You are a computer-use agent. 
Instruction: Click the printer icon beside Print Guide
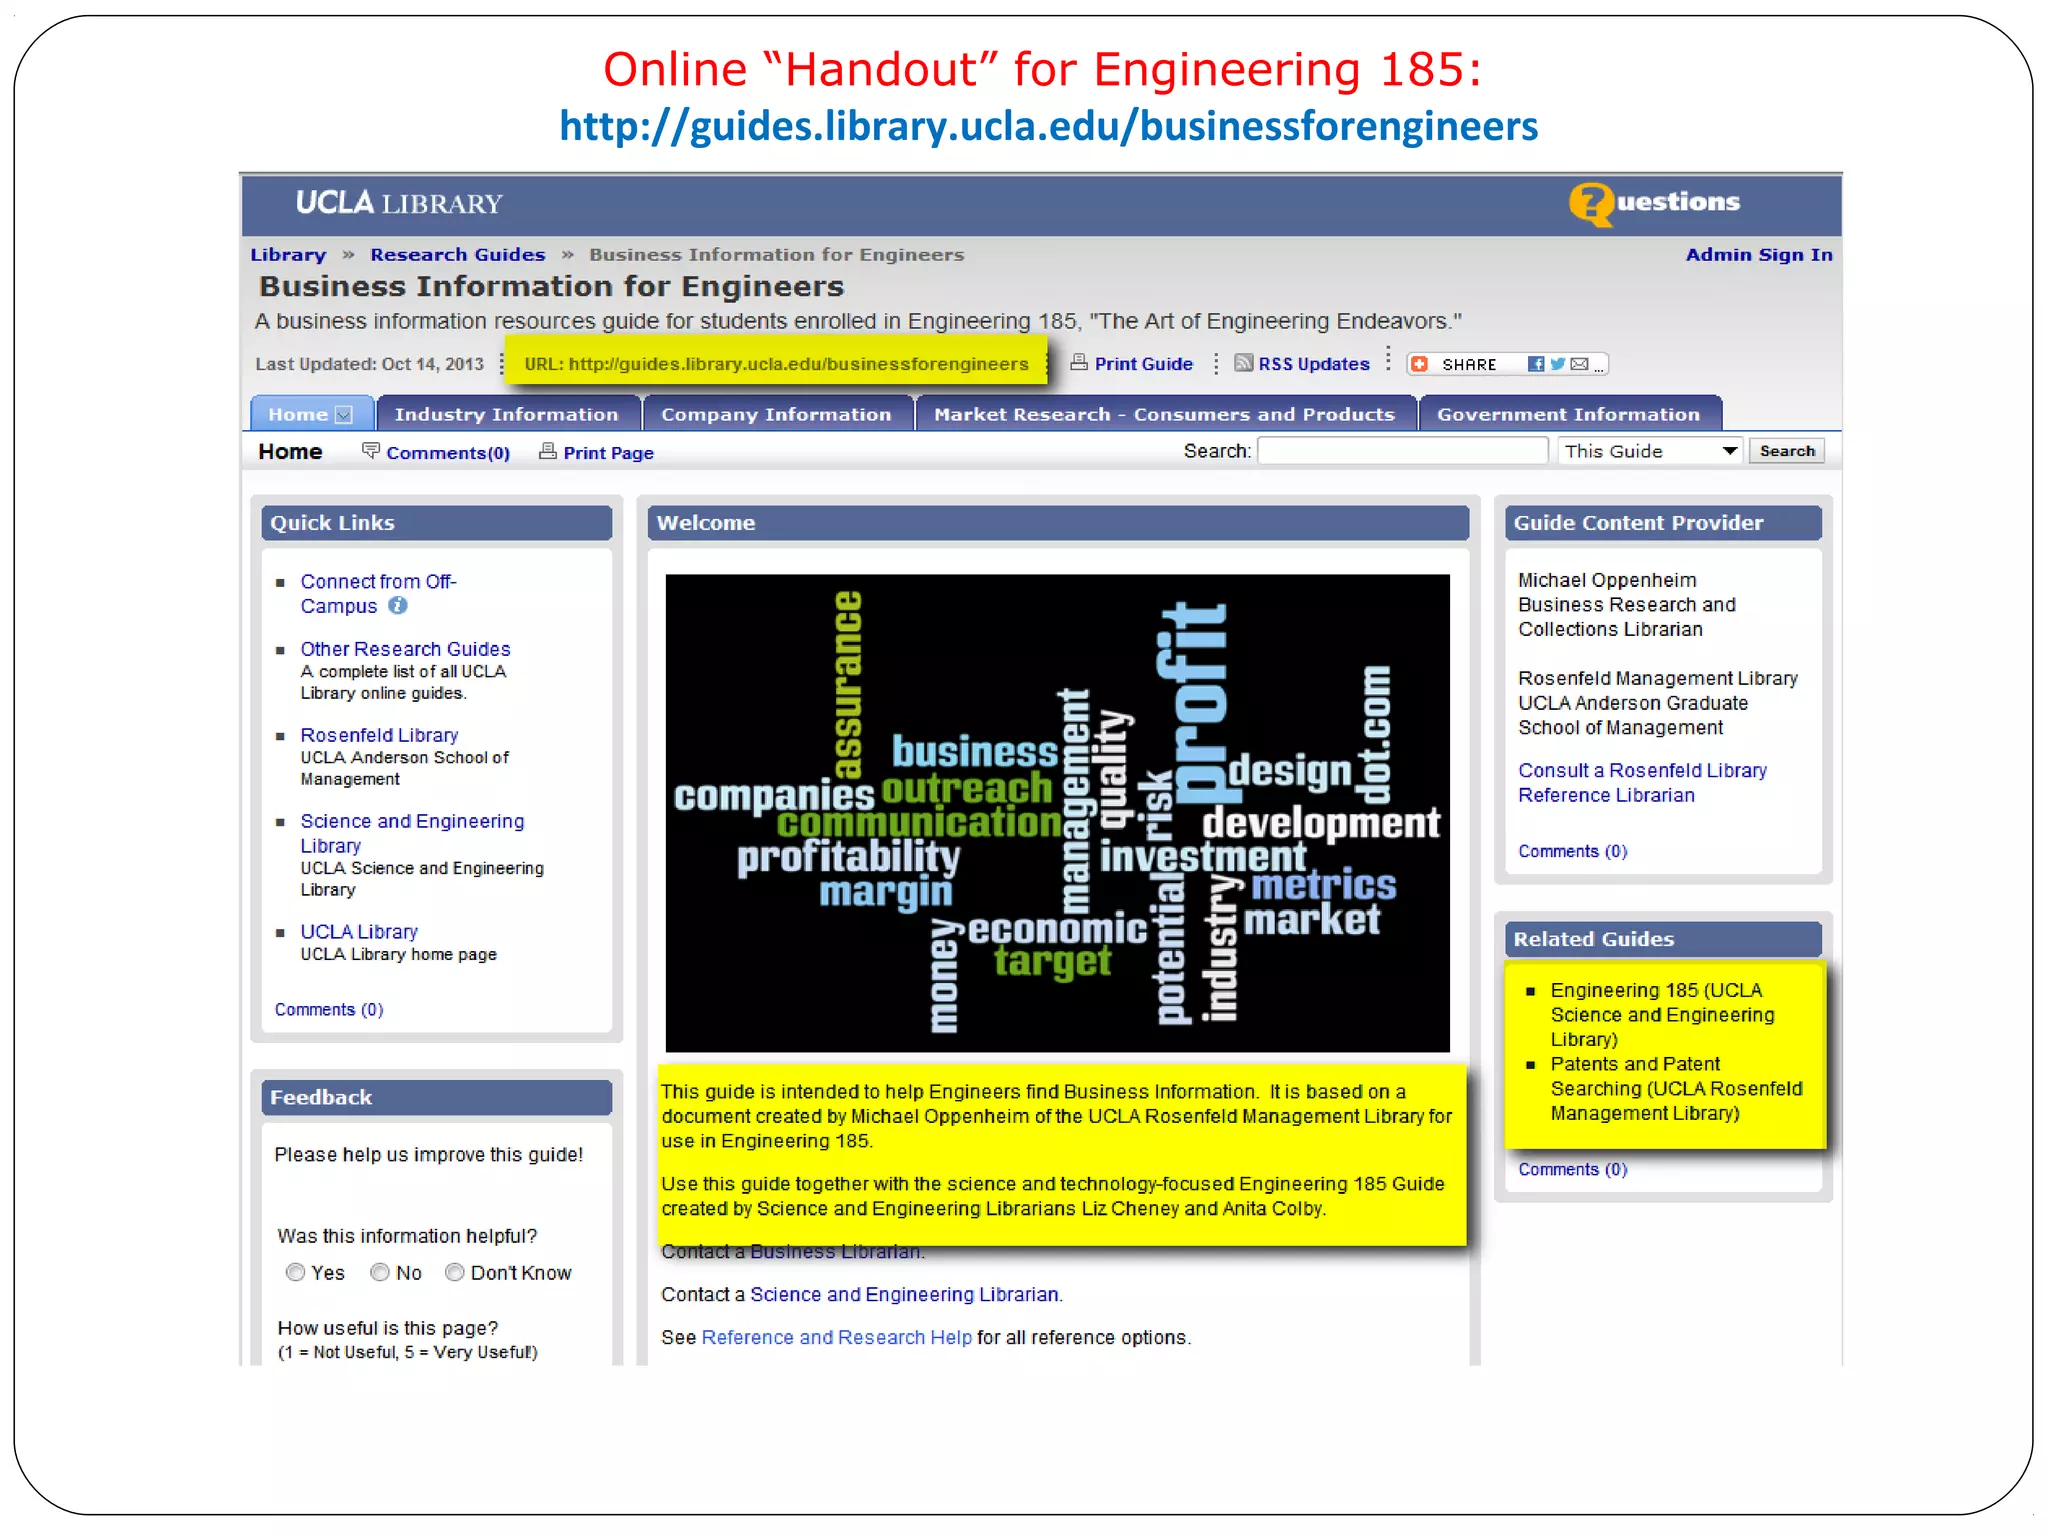click(1079, 363)
